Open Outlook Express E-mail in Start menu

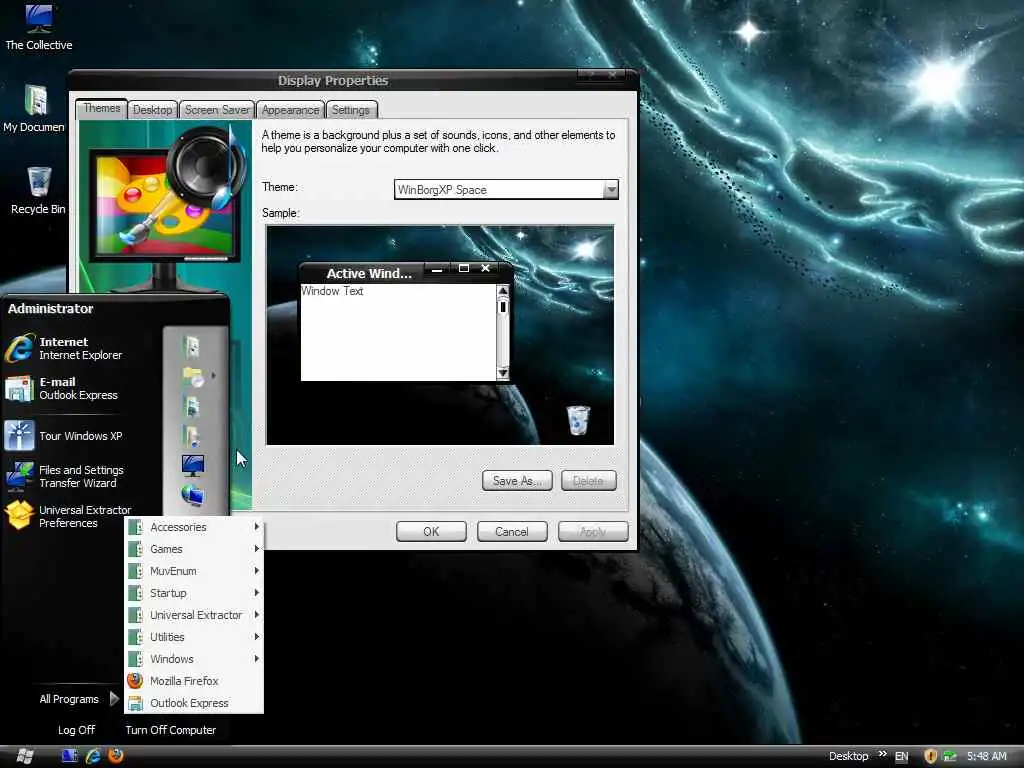[x=63, y=389]
